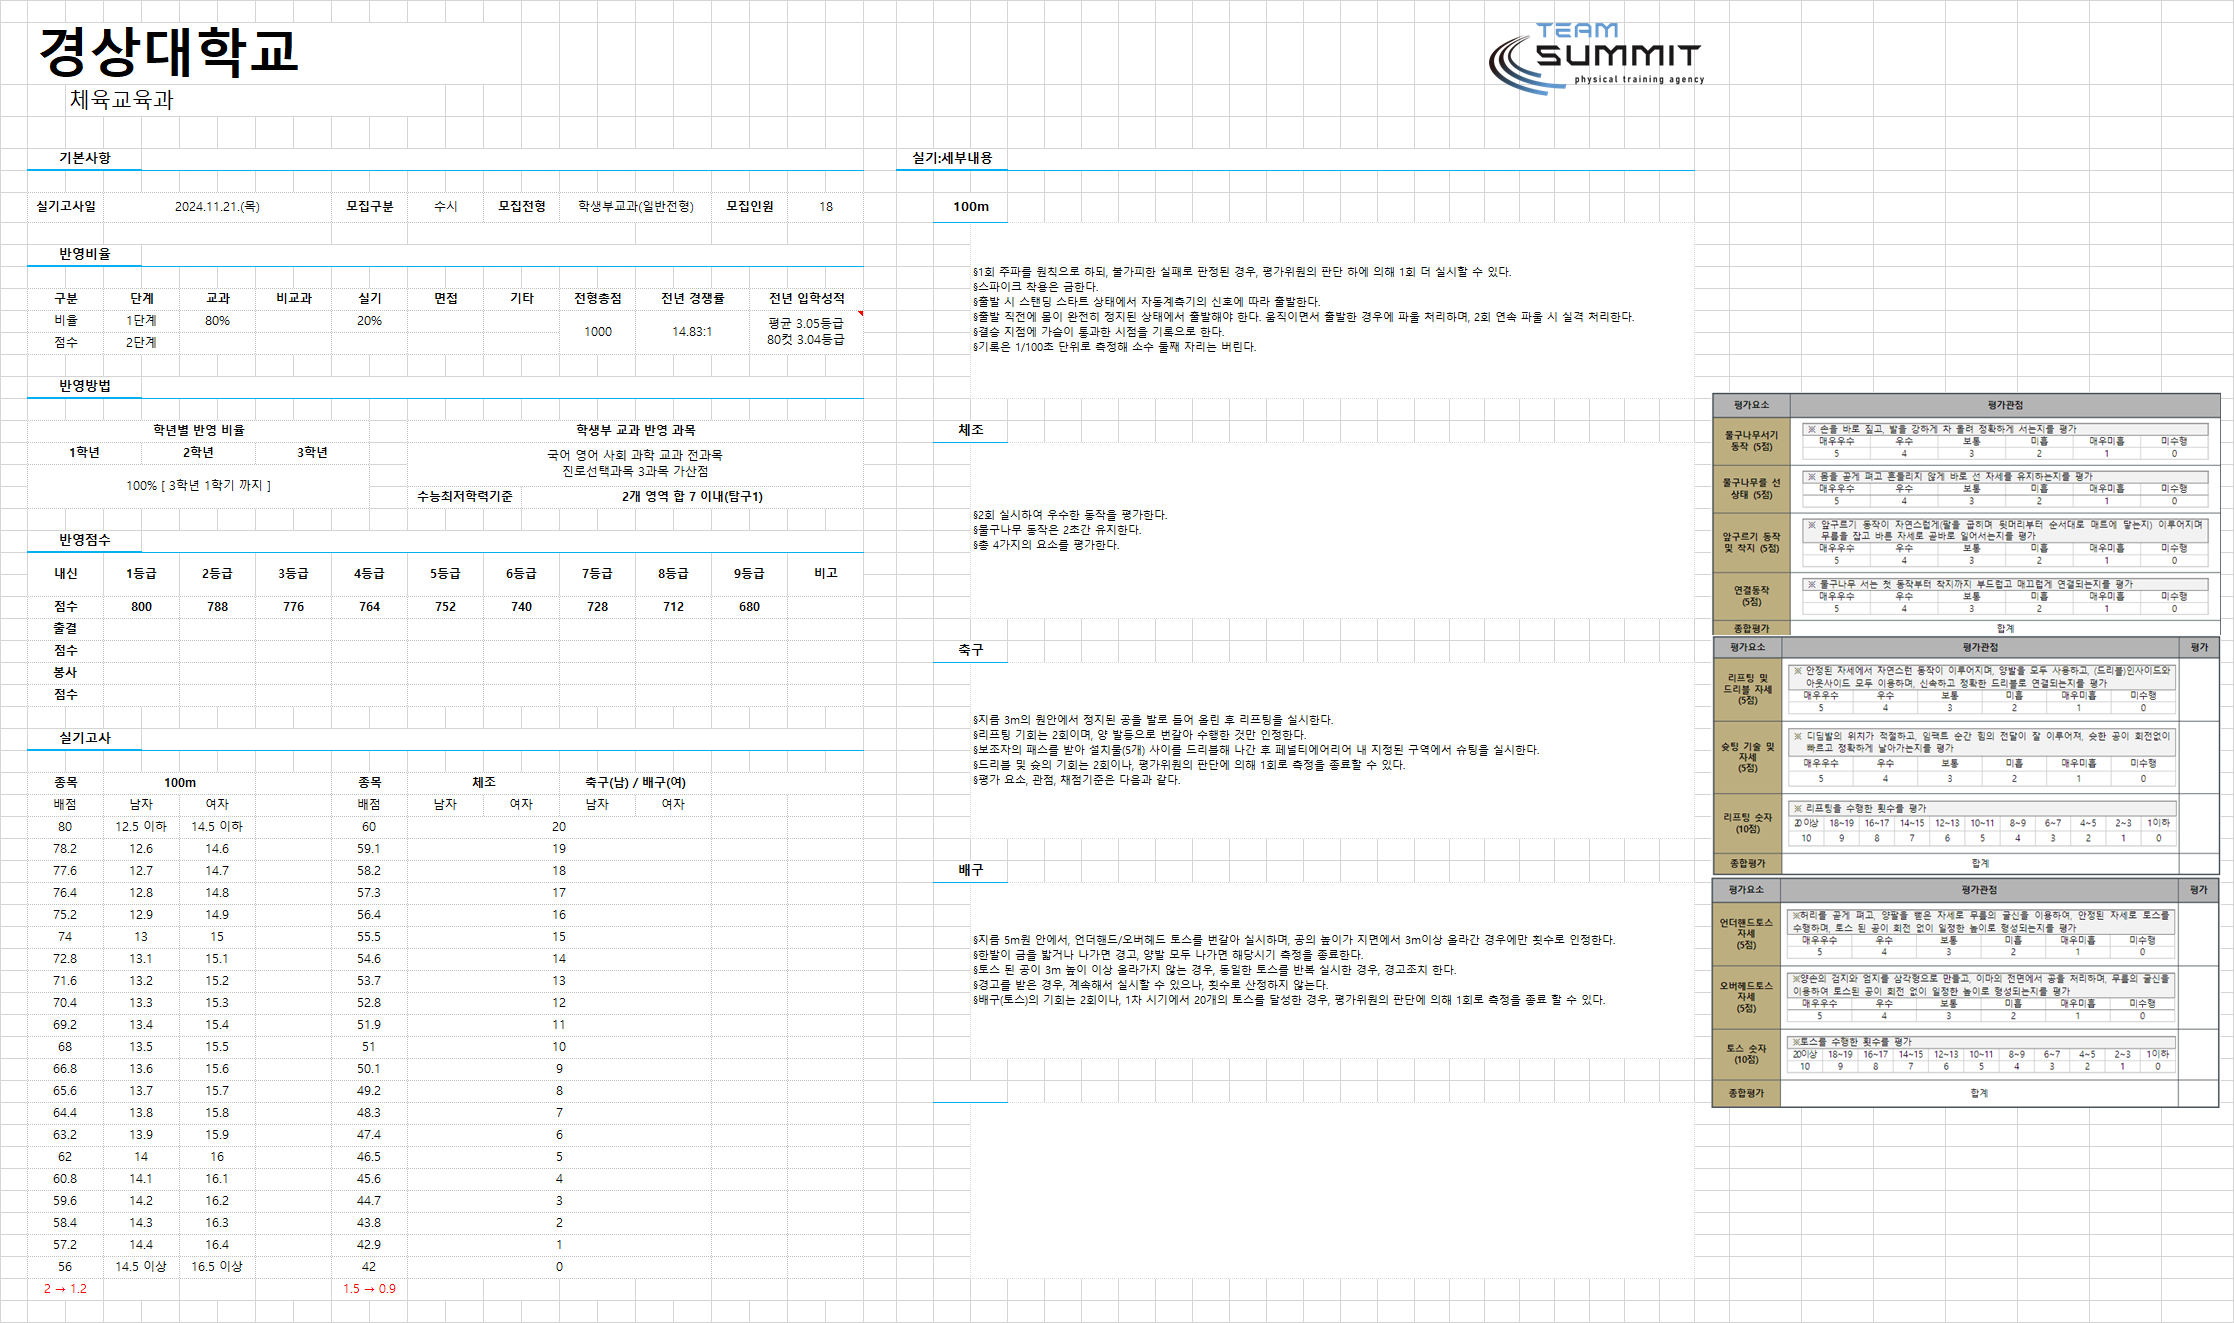Select the 1등급 score 800 cell
The height and width of the screenshot is (1323, 2234).
[x=141, y=606]
